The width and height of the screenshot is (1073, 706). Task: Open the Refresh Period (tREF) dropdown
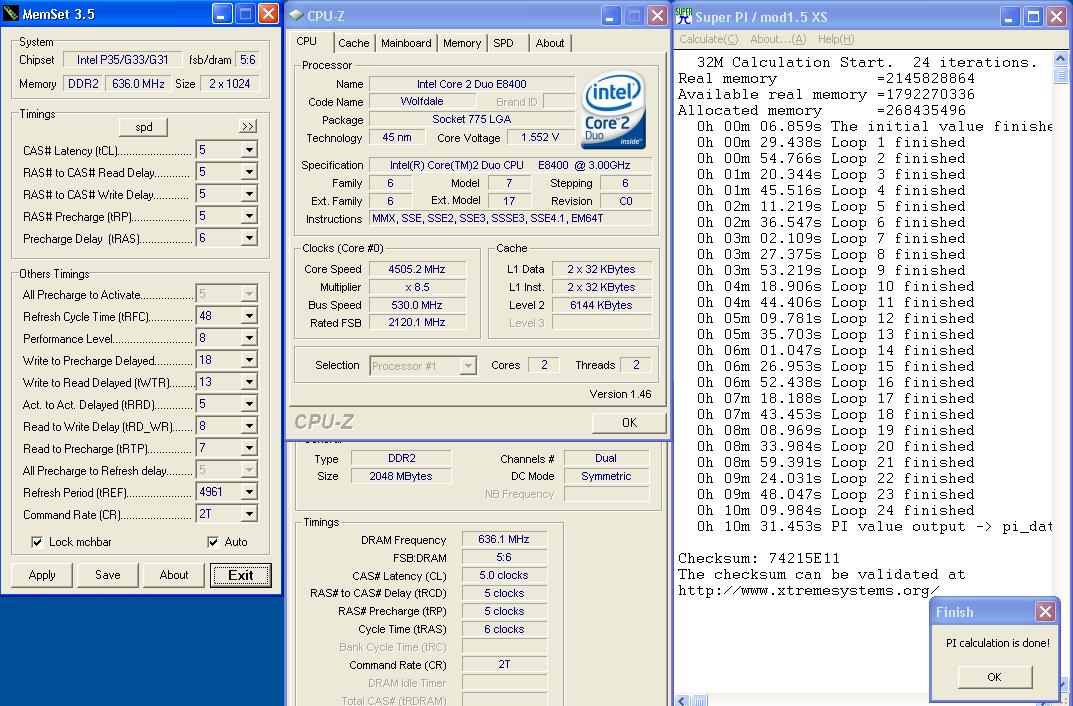pos(249,492)
